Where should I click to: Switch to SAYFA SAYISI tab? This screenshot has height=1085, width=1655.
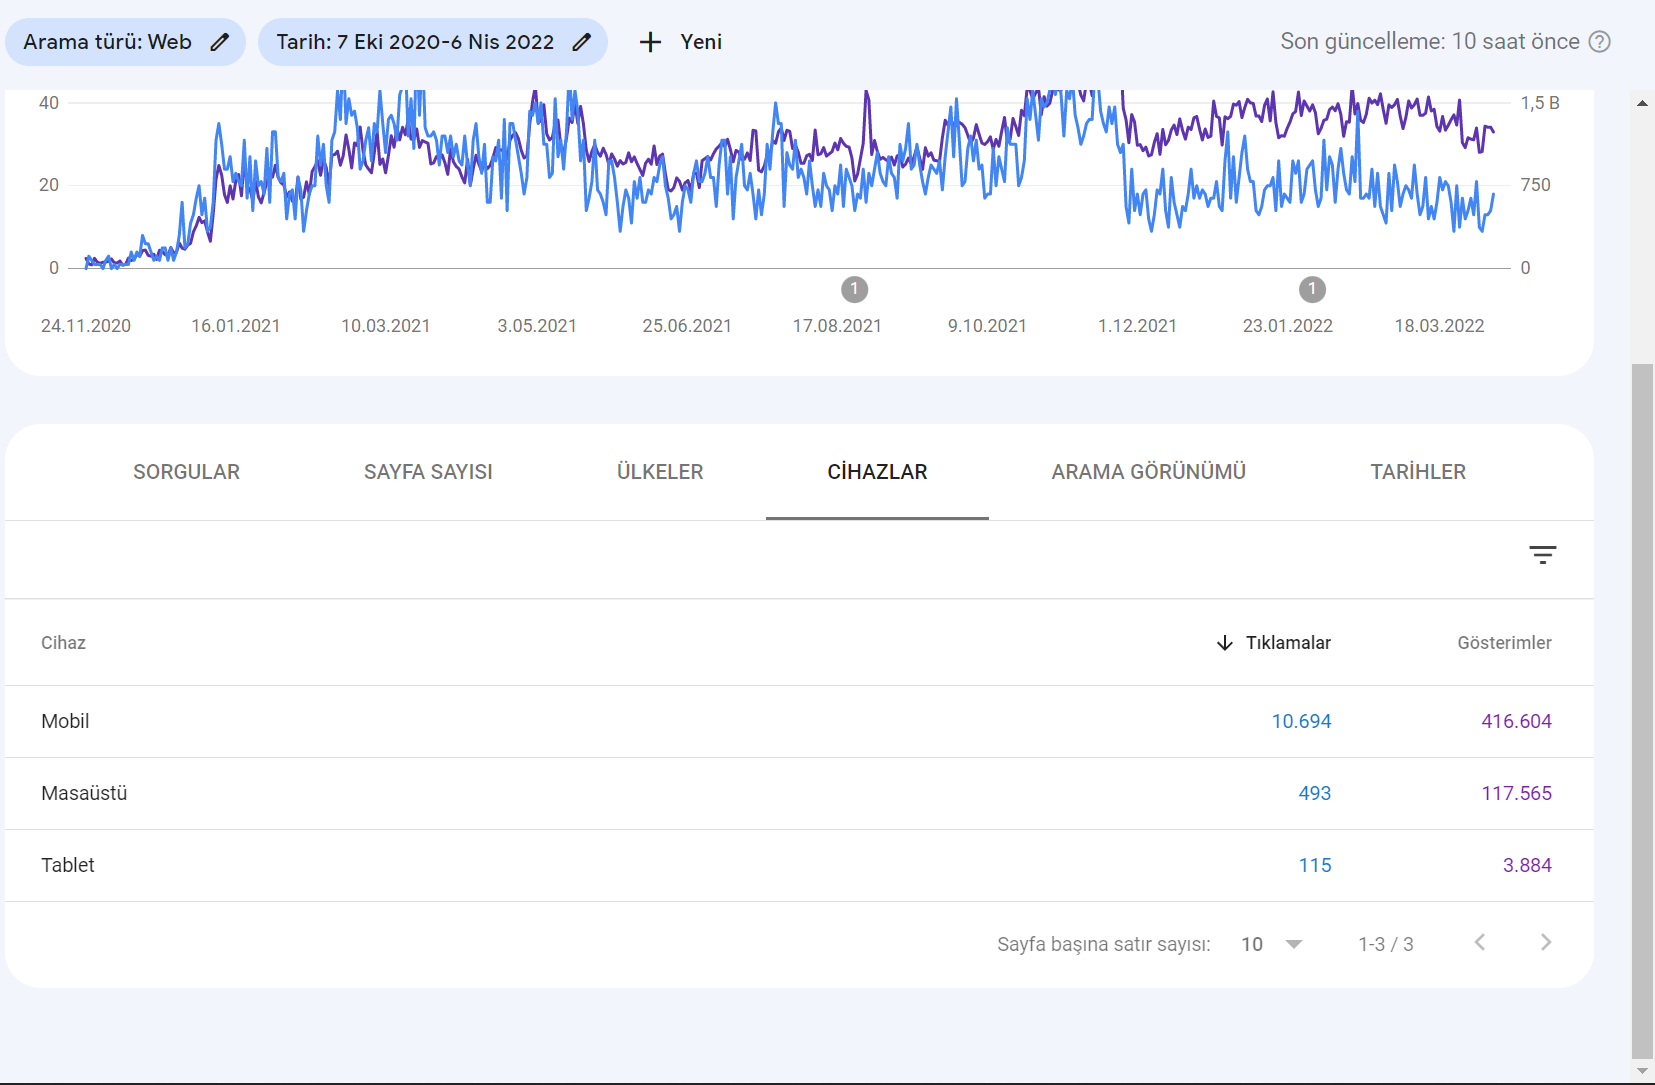pyautogui.click(x=428, y=472)
